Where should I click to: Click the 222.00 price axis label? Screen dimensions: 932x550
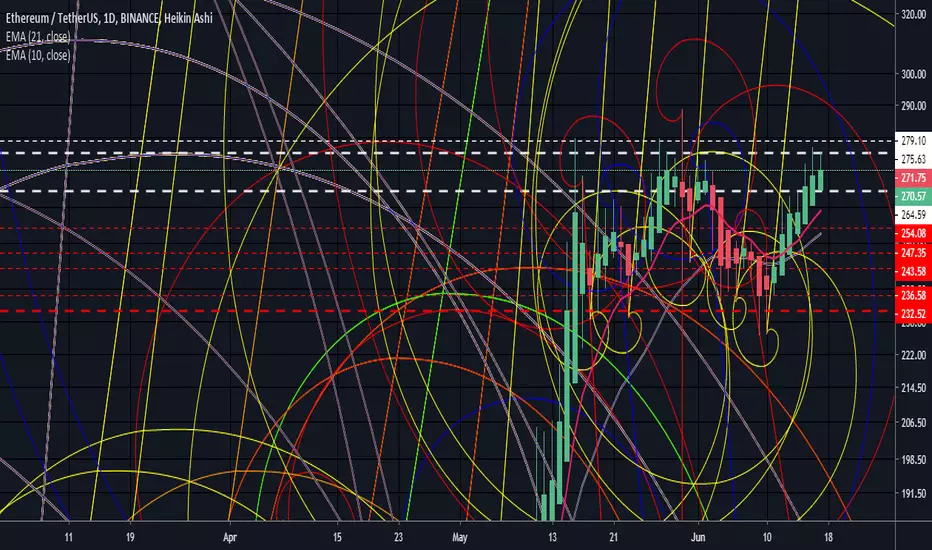click(x=914, y=355)
